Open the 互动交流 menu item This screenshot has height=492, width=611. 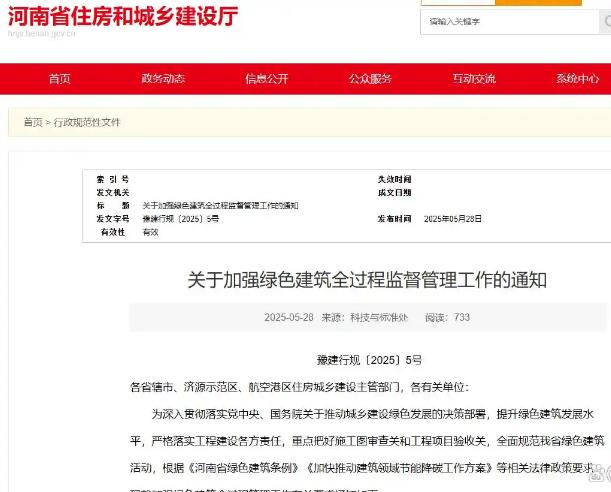coord(473,79)
